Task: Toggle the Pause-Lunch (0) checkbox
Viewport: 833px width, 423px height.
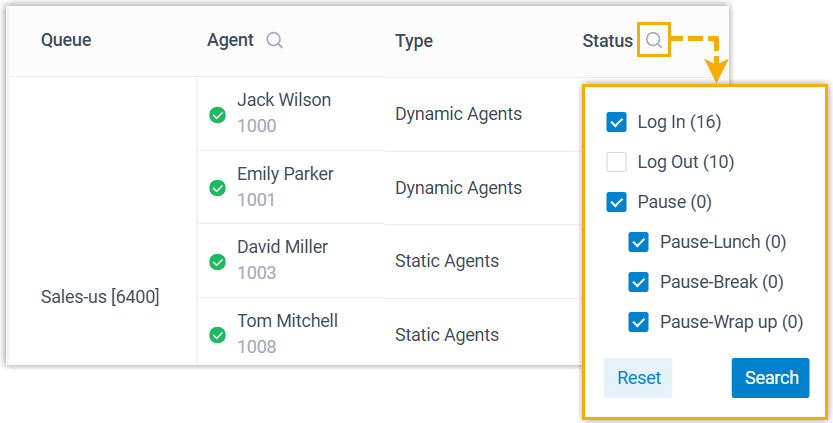Action: [x=638, y=242]
